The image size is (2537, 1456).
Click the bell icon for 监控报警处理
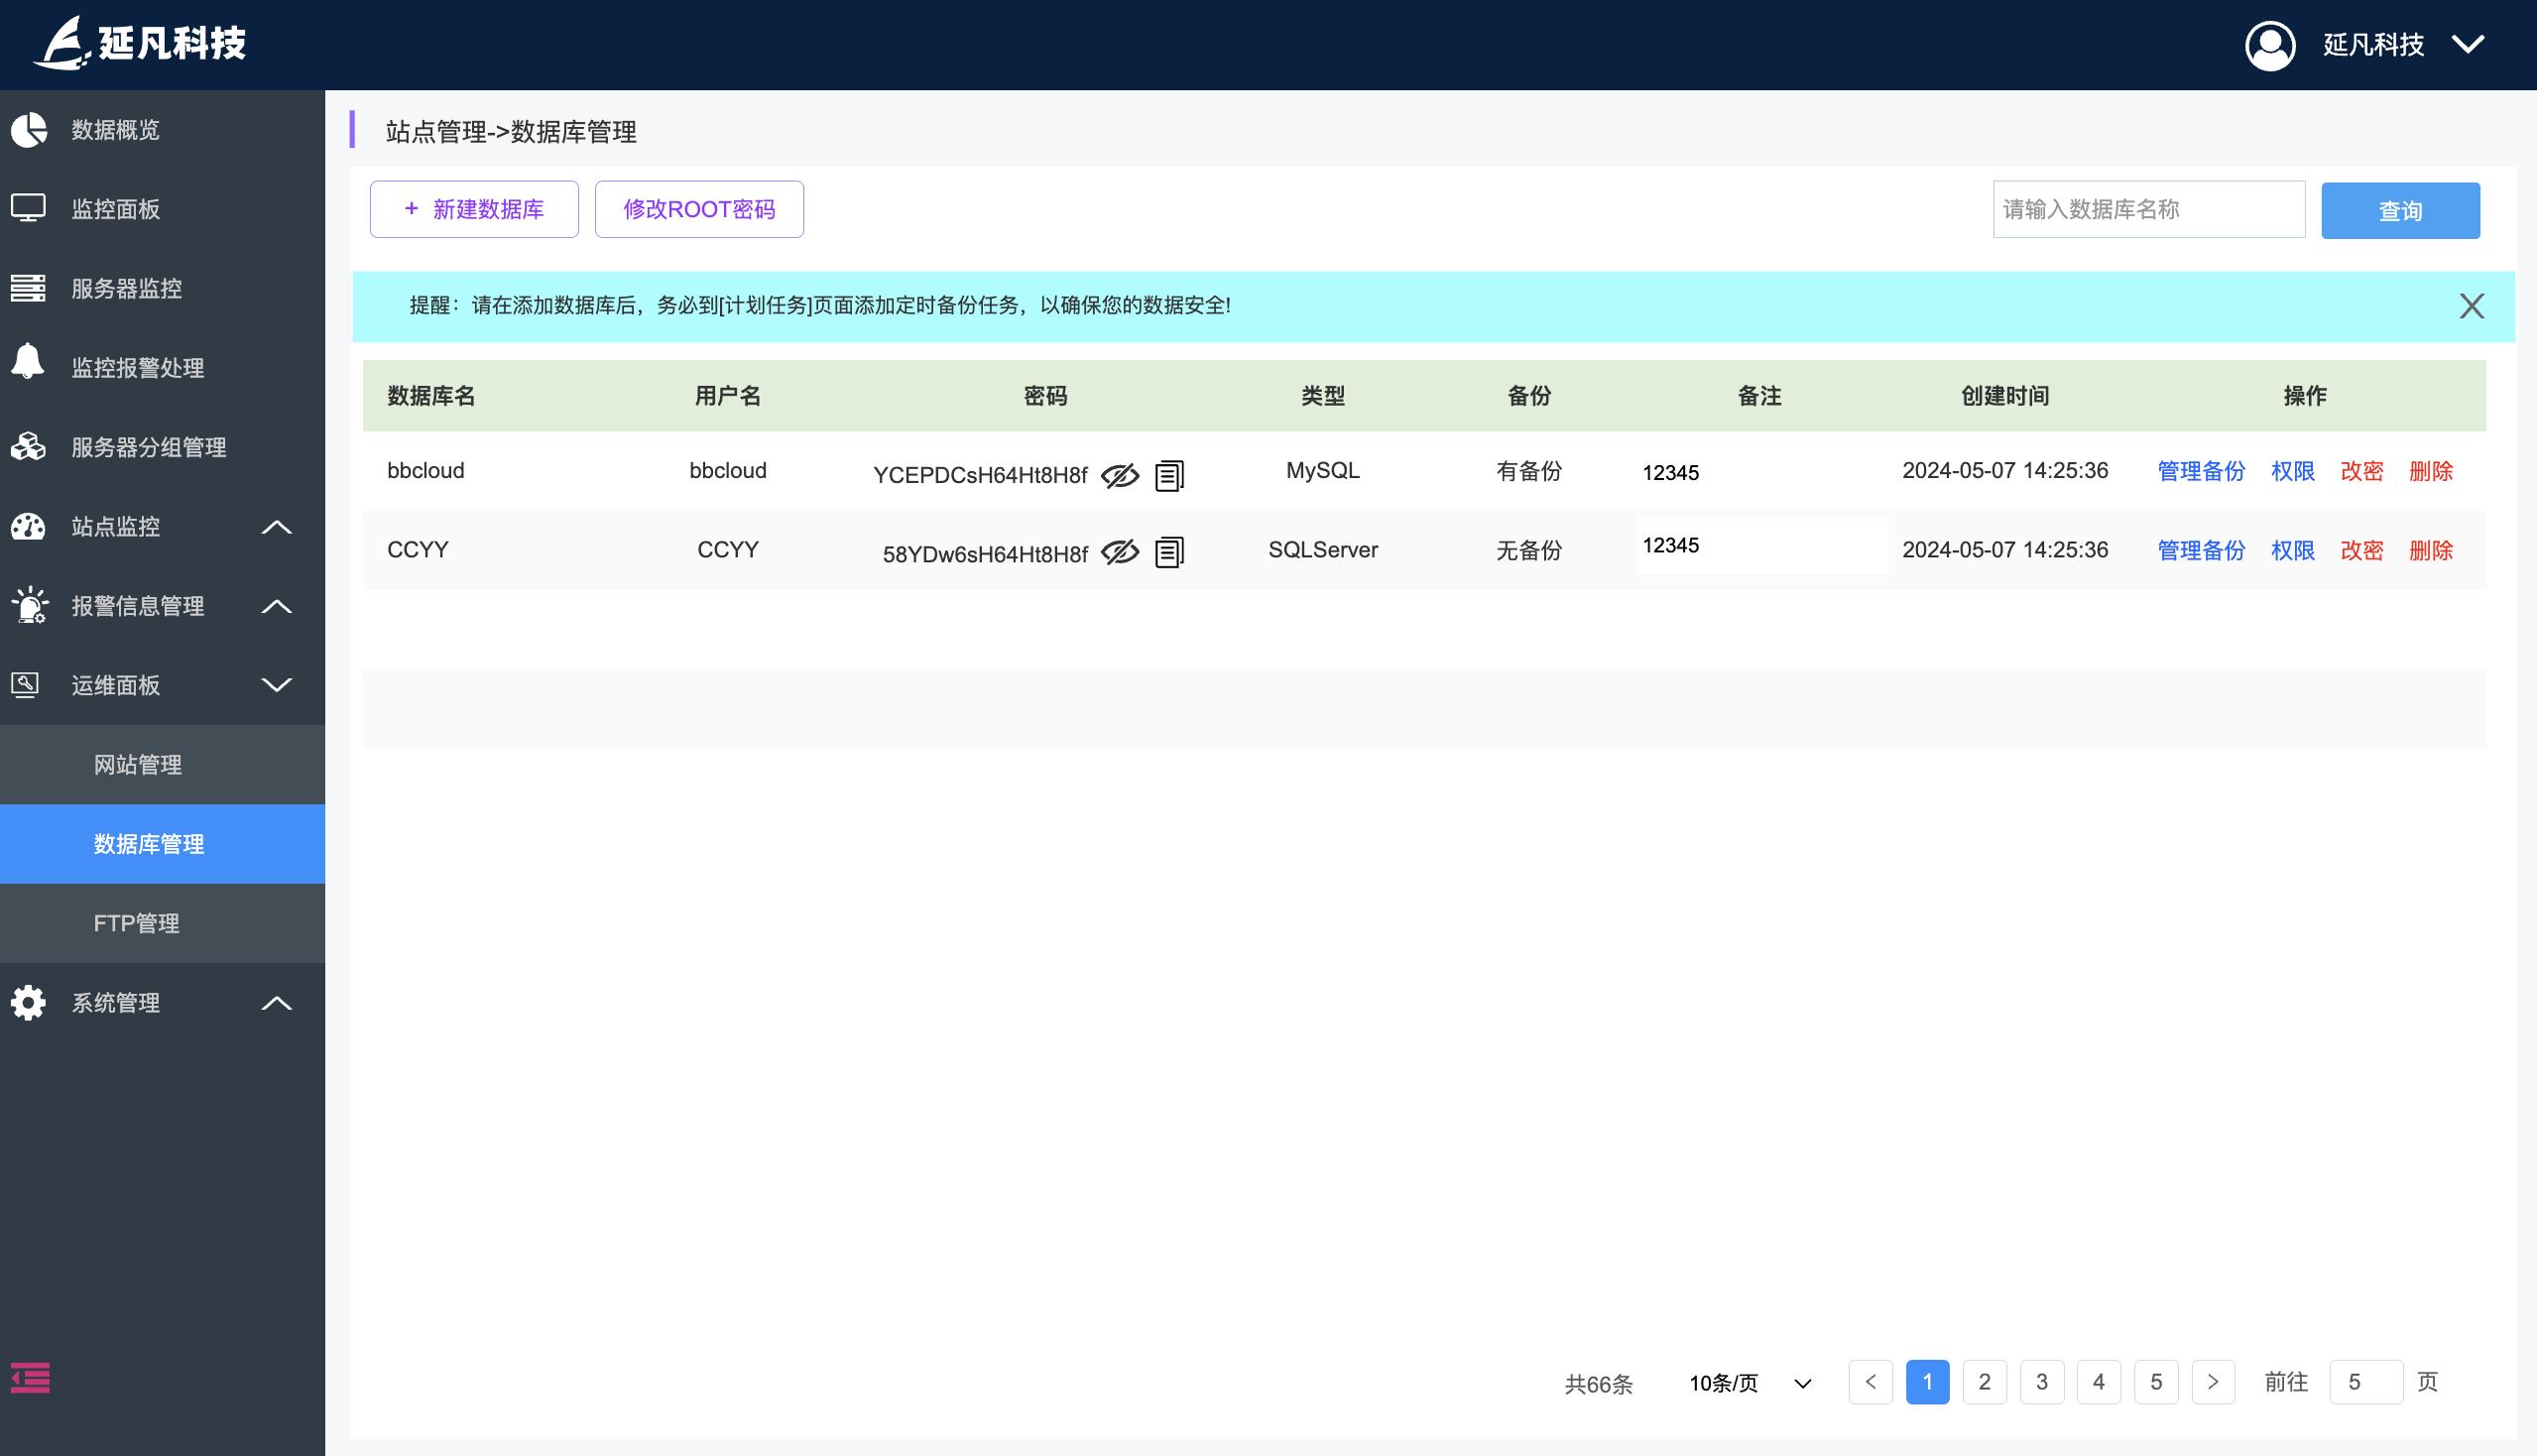point(28,361)
